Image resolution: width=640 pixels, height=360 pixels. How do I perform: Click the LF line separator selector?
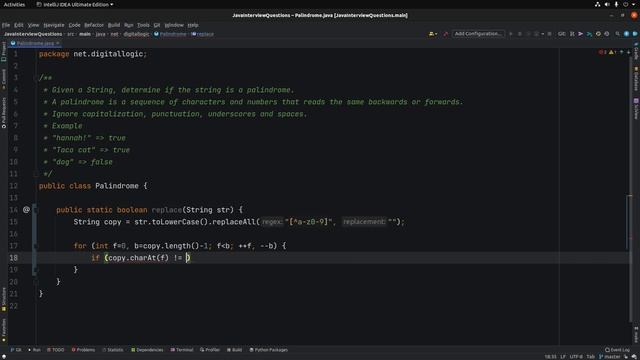(563, 357)
